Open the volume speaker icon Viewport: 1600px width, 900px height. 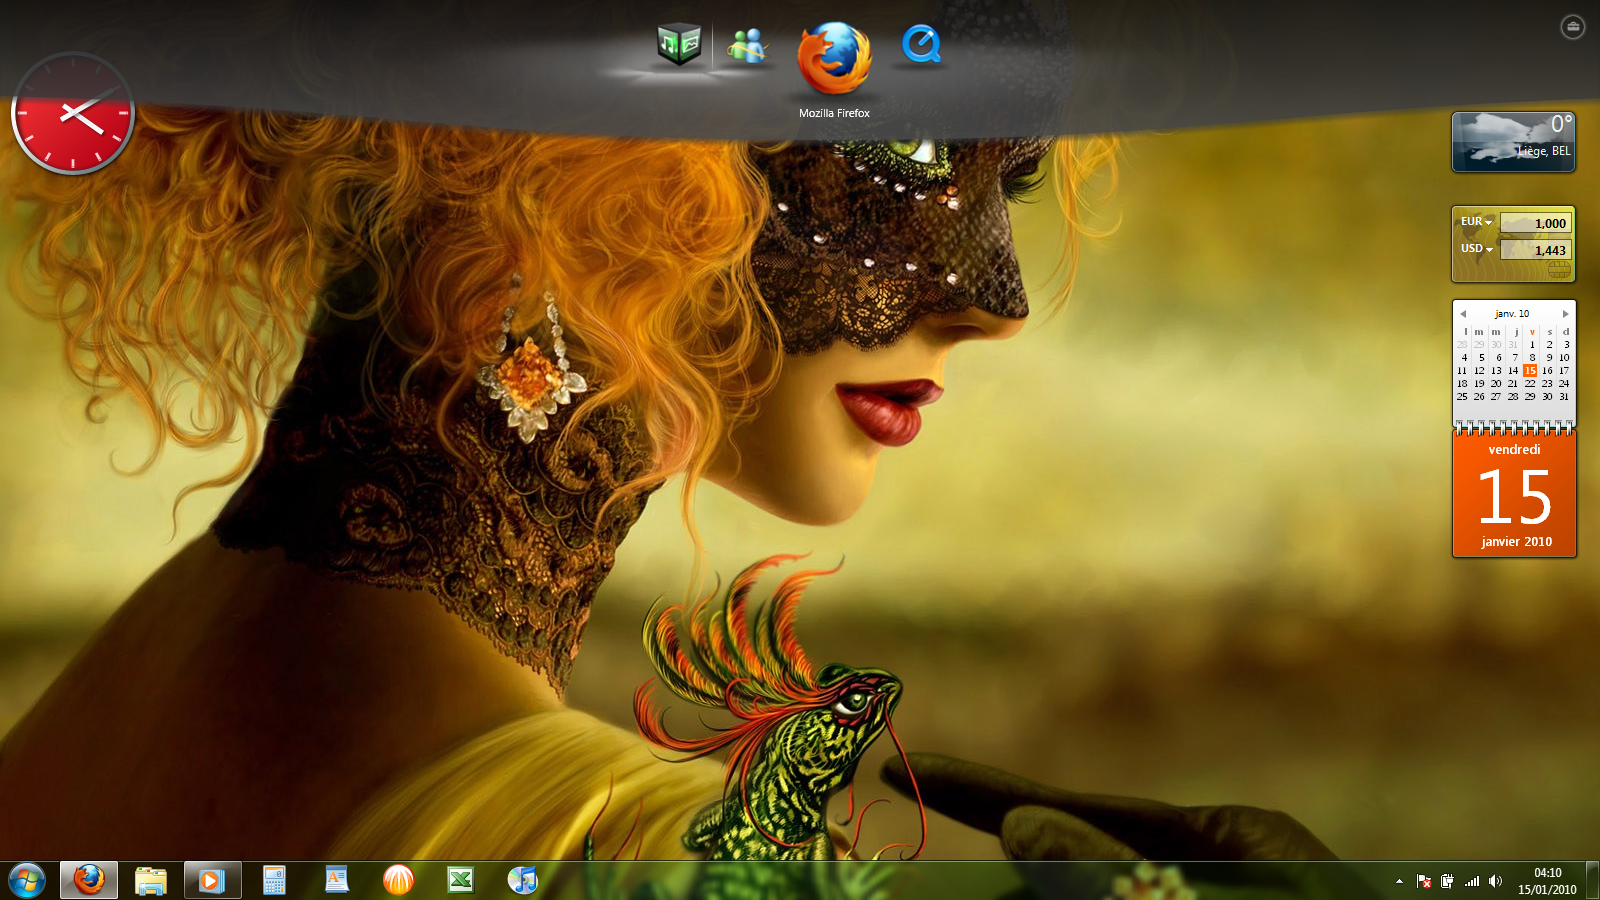tap(1495, 882)
